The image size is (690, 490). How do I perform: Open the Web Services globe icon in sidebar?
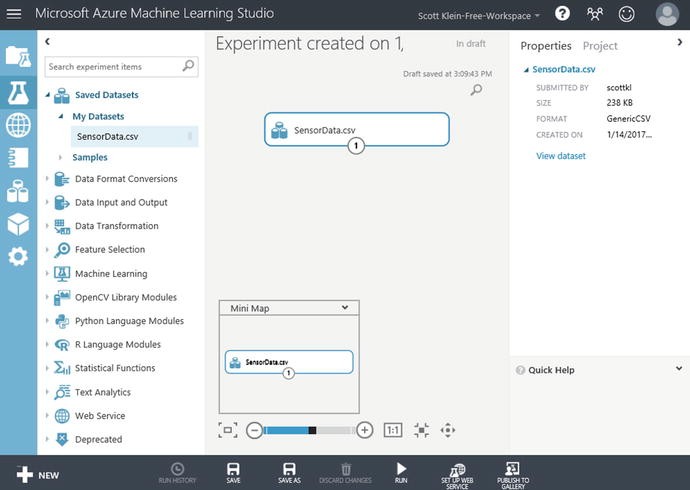point(18,125)
